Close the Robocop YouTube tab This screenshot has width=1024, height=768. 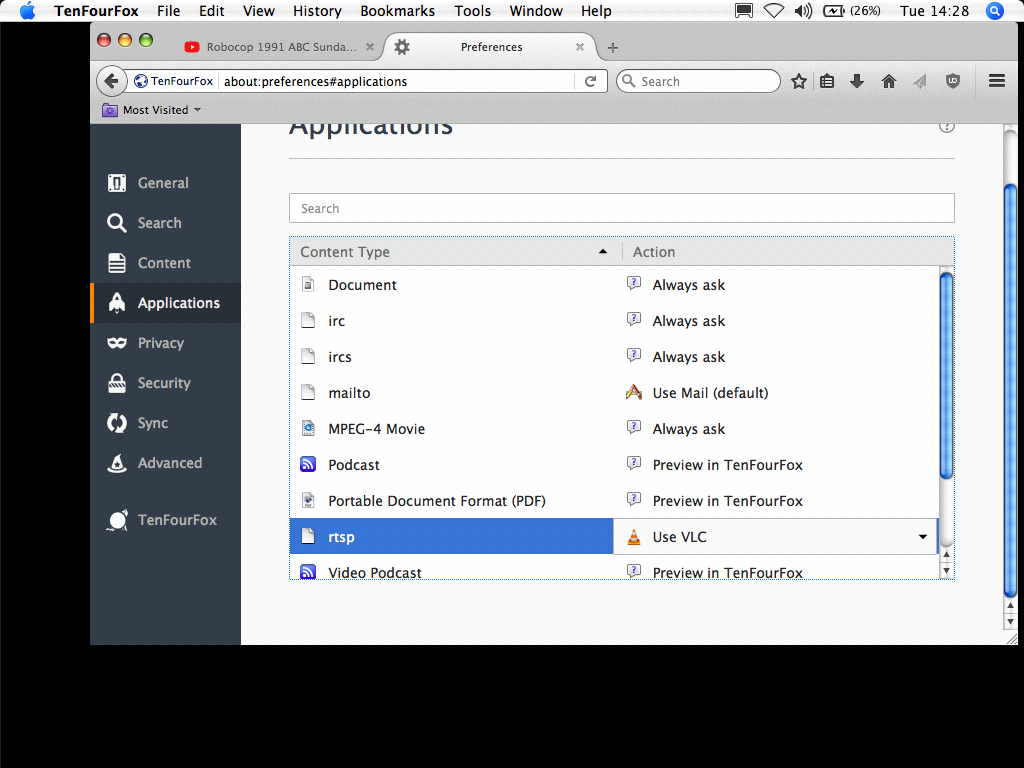click(370, 47)
